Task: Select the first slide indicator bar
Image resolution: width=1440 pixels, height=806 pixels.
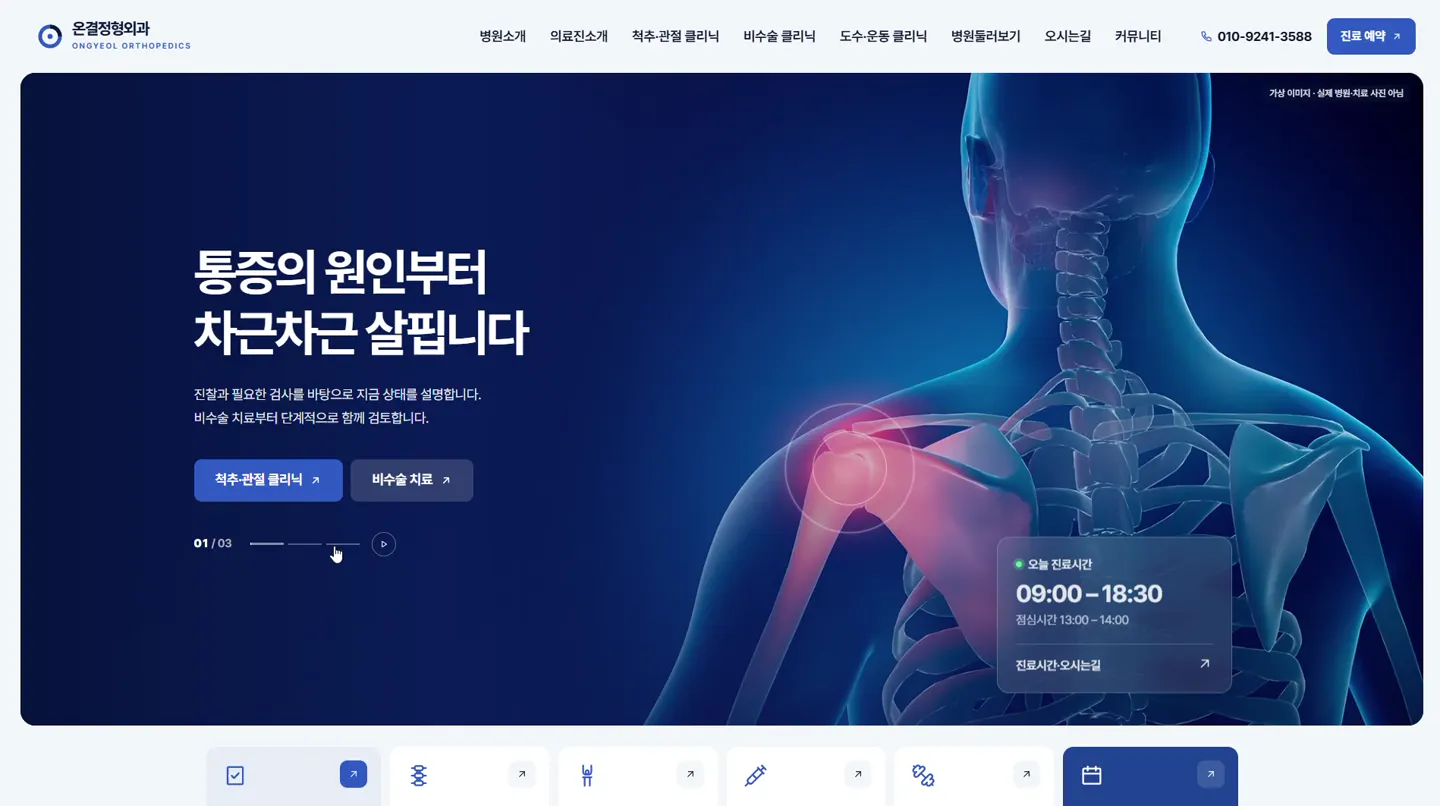Action: coord(266,543)
